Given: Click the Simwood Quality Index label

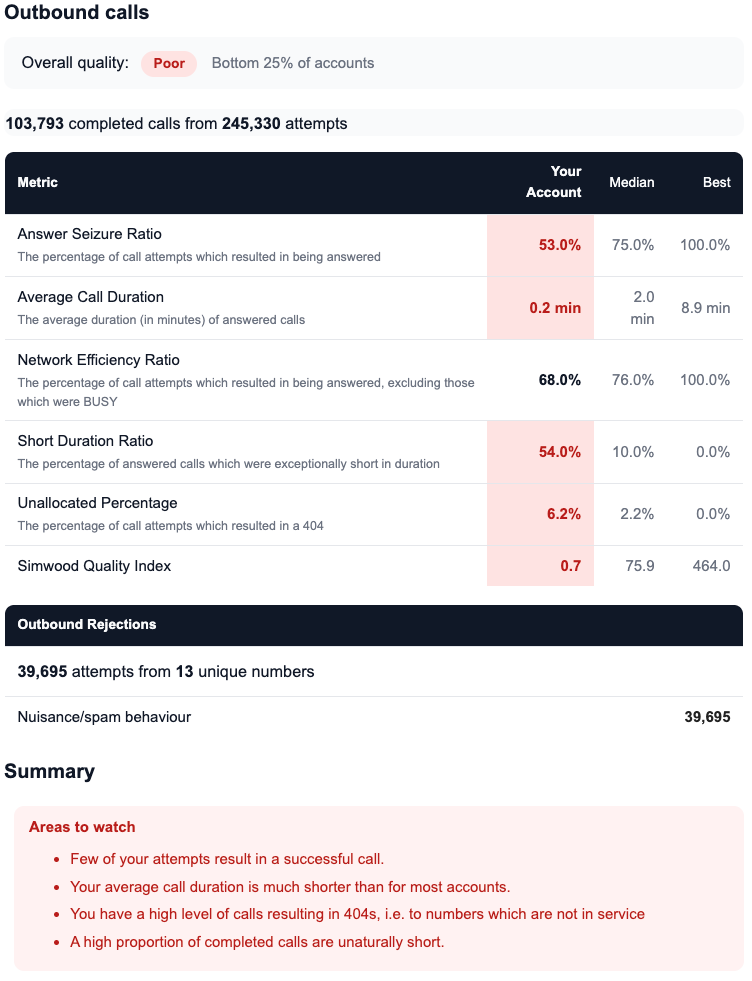Looking at the screenshot, I should point(95,566).
